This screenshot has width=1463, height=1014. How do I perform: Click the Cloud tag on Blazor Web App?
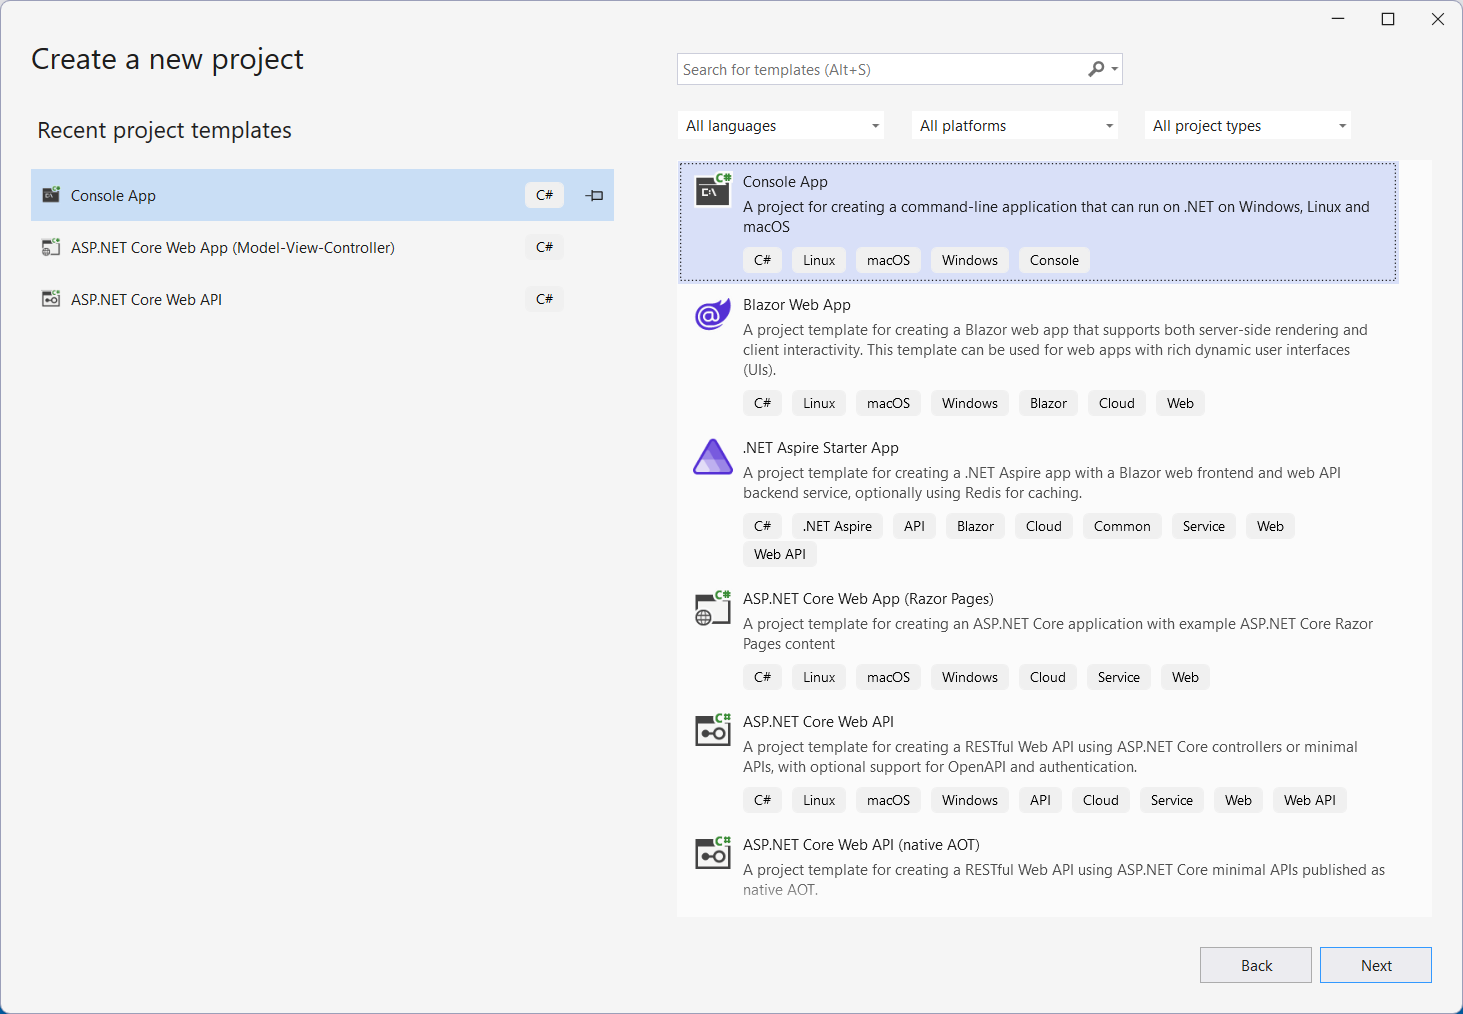click(x=1116, y=403)
